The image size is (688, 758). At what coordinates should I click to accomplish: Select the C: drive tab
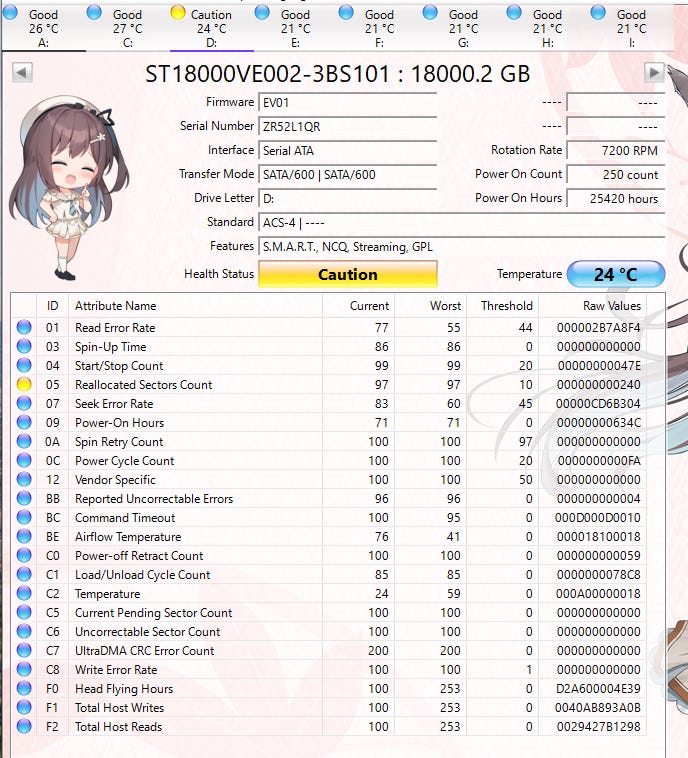coord(128,28)
